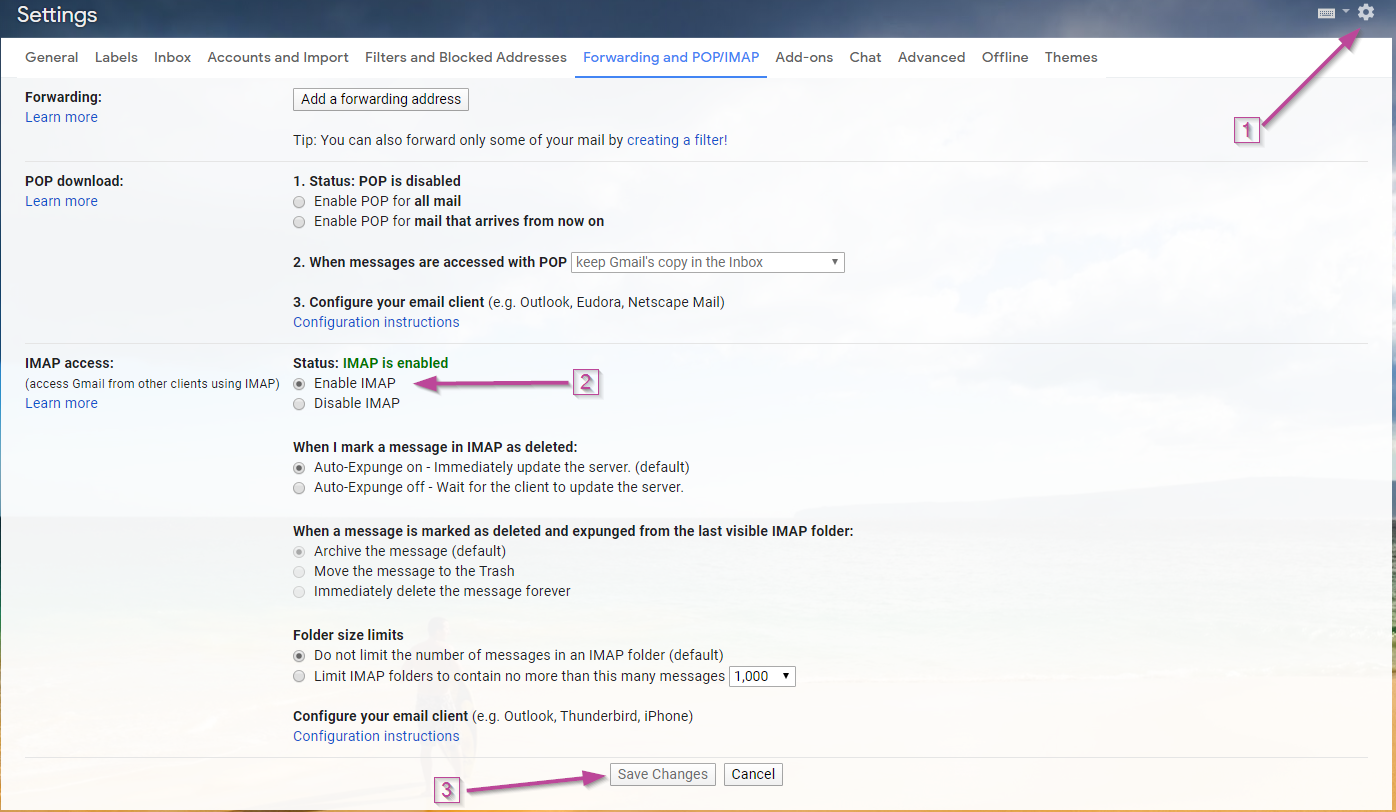Open the POP message handling dropdown

coord(708,262)
